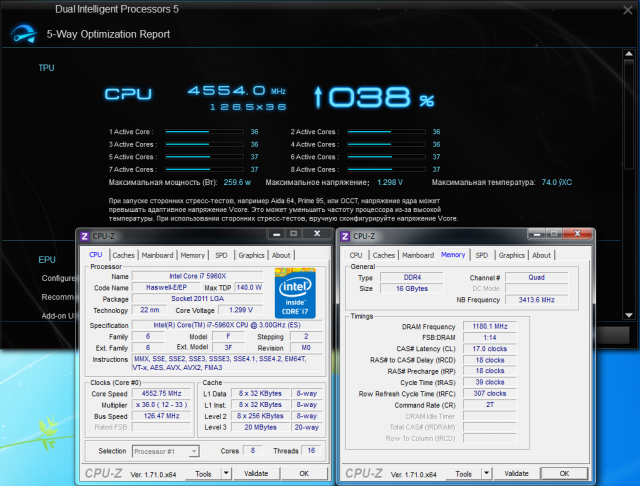Viewport: 640px width, 486px height.
Task: Click the Intel Core i7 logo badge
Action: click(295, 293)
